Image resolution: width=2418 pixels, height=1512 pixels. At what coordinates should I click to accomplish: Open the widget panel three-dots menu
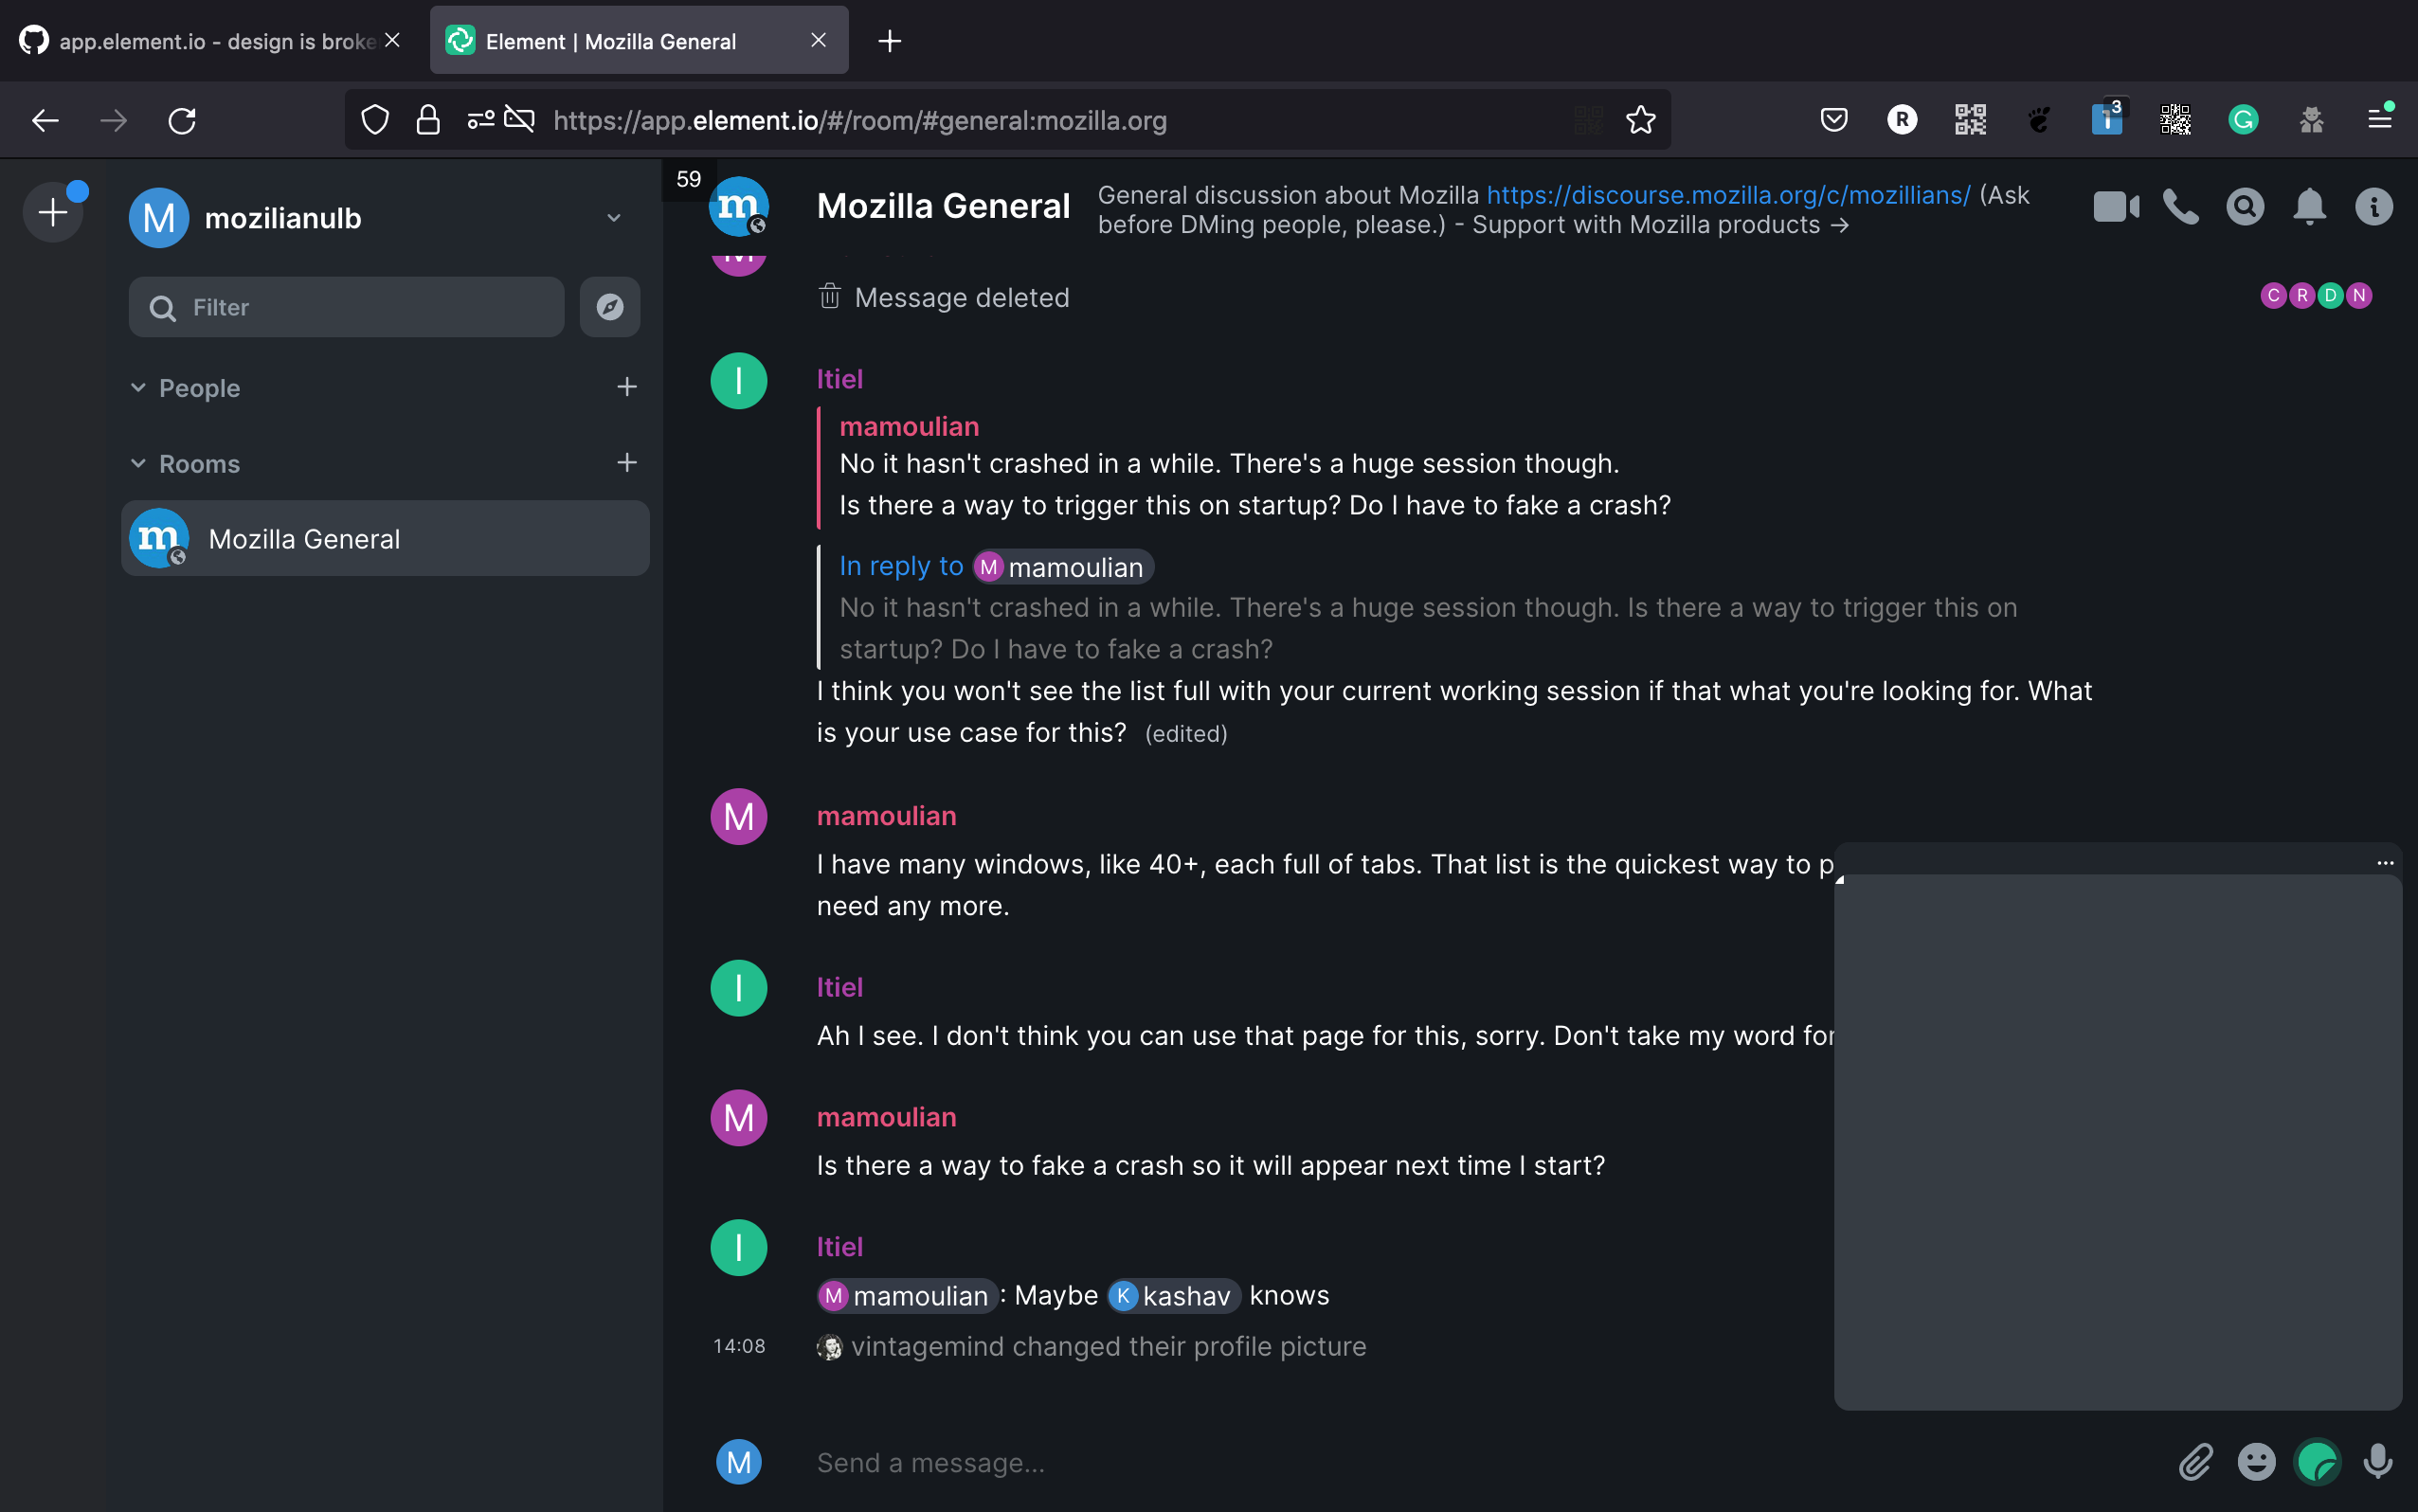pyautogui.click(x=2384, y=862)
